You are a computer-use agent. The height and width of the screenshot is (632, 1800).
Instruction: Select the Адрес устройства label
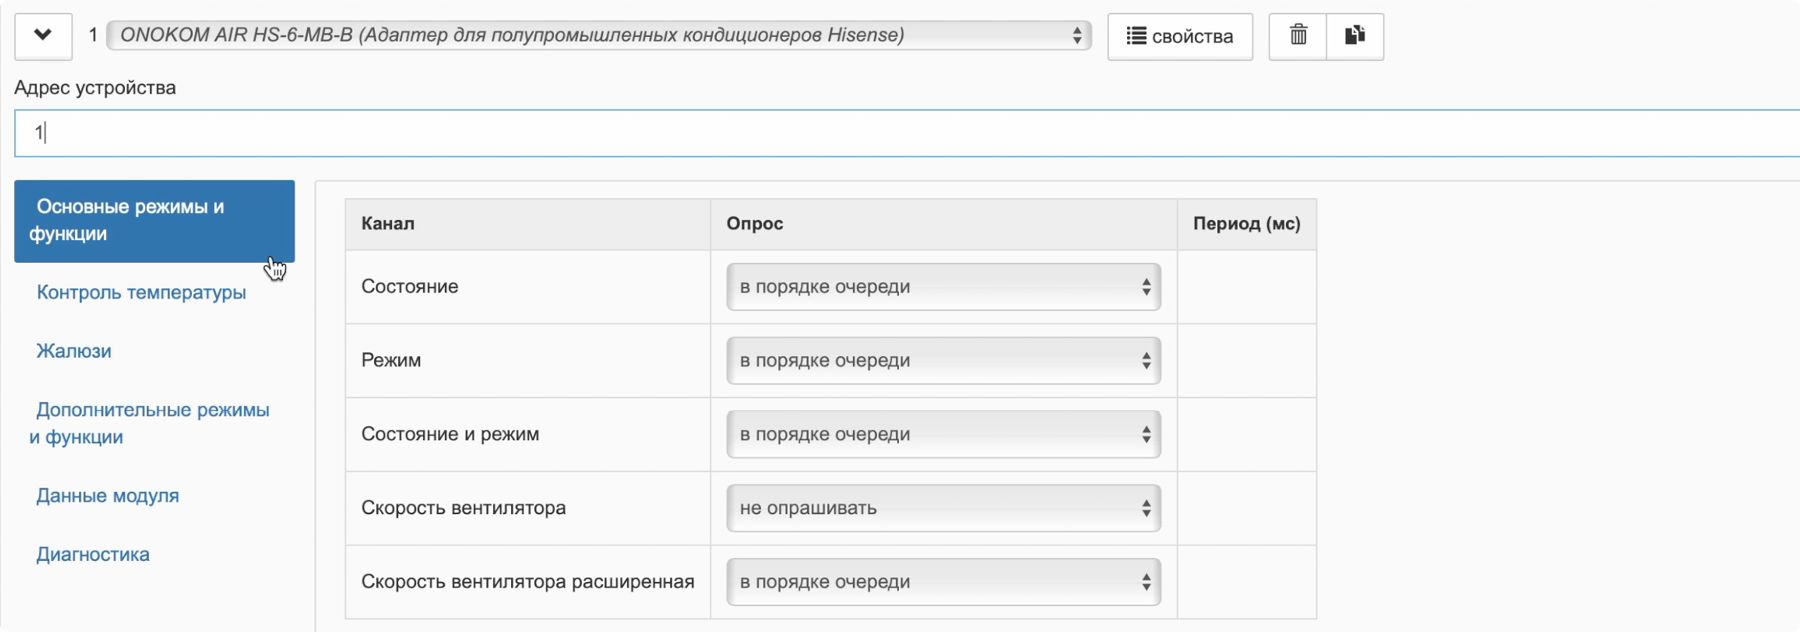click(x=95, y=88)
